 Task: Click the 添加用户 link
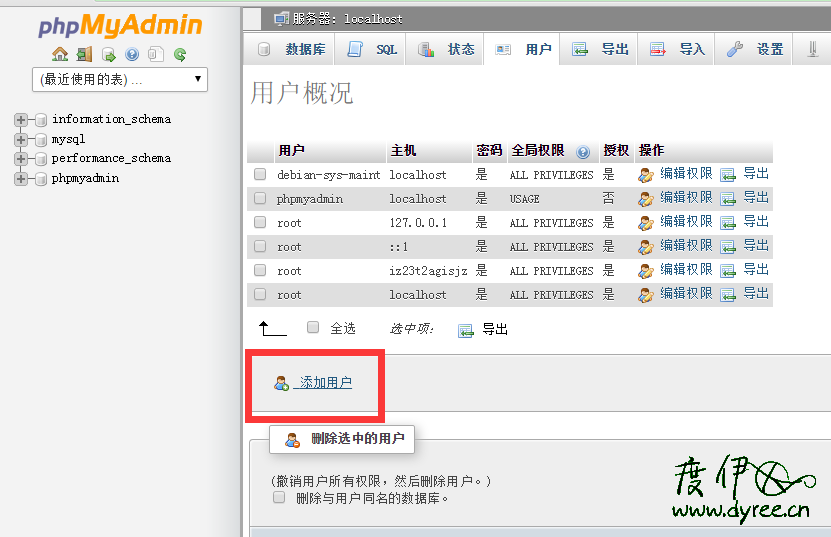326,383
